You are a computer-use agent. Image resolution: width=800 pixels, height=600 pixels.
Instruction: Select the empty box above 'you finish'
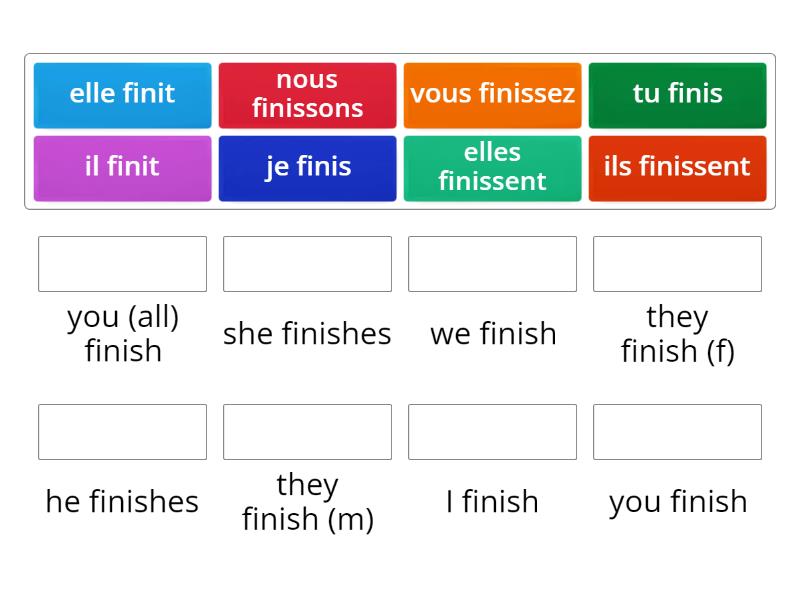(x=677, y=432)
